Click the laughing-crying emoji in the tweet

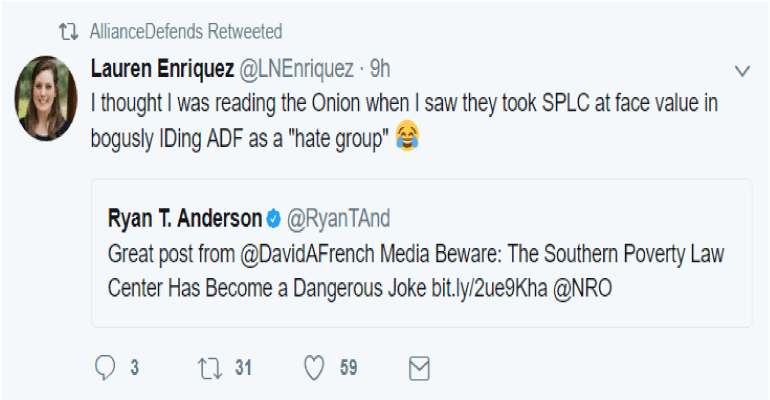tap(406, 137)
